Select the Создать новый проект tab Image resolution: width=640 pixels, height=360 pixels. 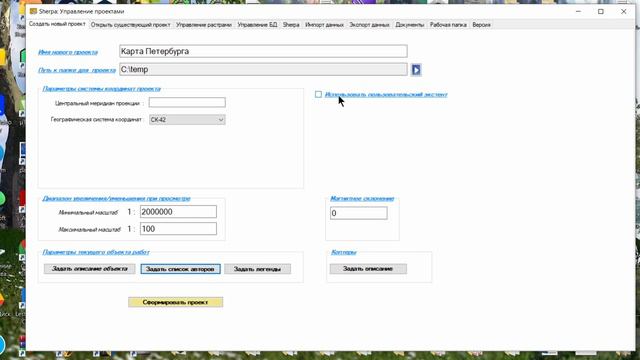coord(57,24)
